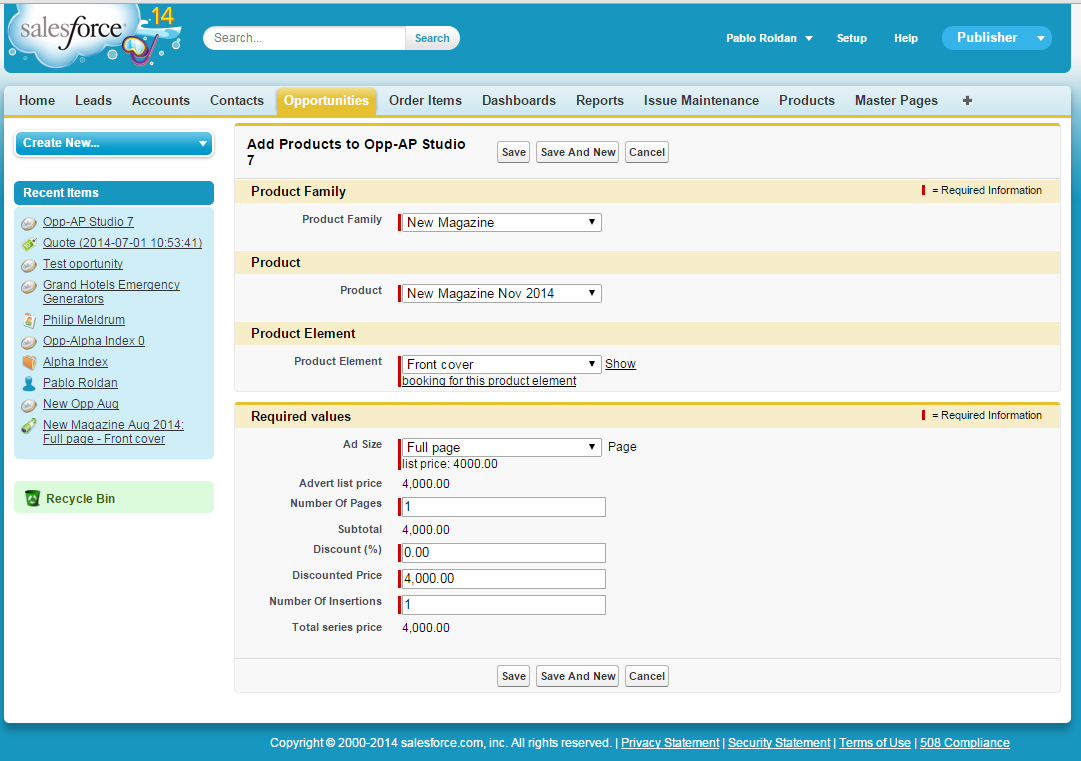Click the top Cancel button
Viewport: 1081px width, 761px height.
[647, 152]
